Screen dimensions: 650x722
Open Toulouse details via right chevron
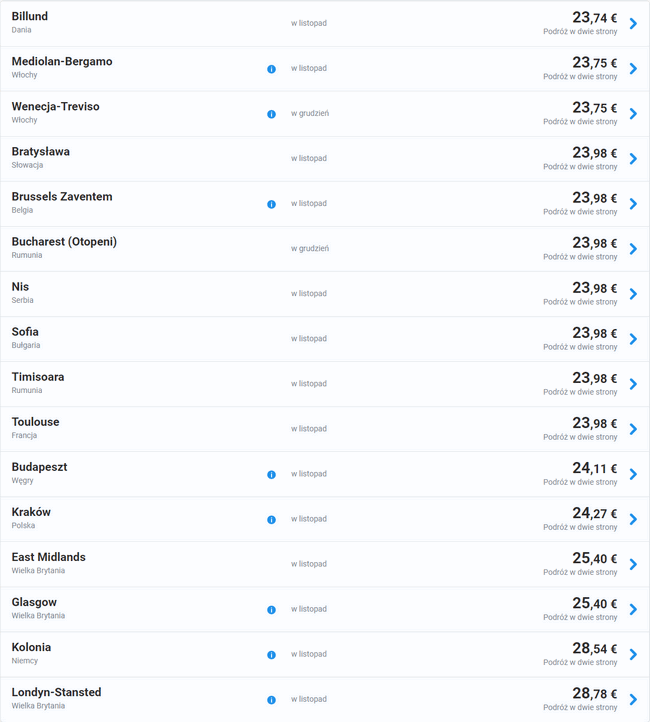point(633,429)
